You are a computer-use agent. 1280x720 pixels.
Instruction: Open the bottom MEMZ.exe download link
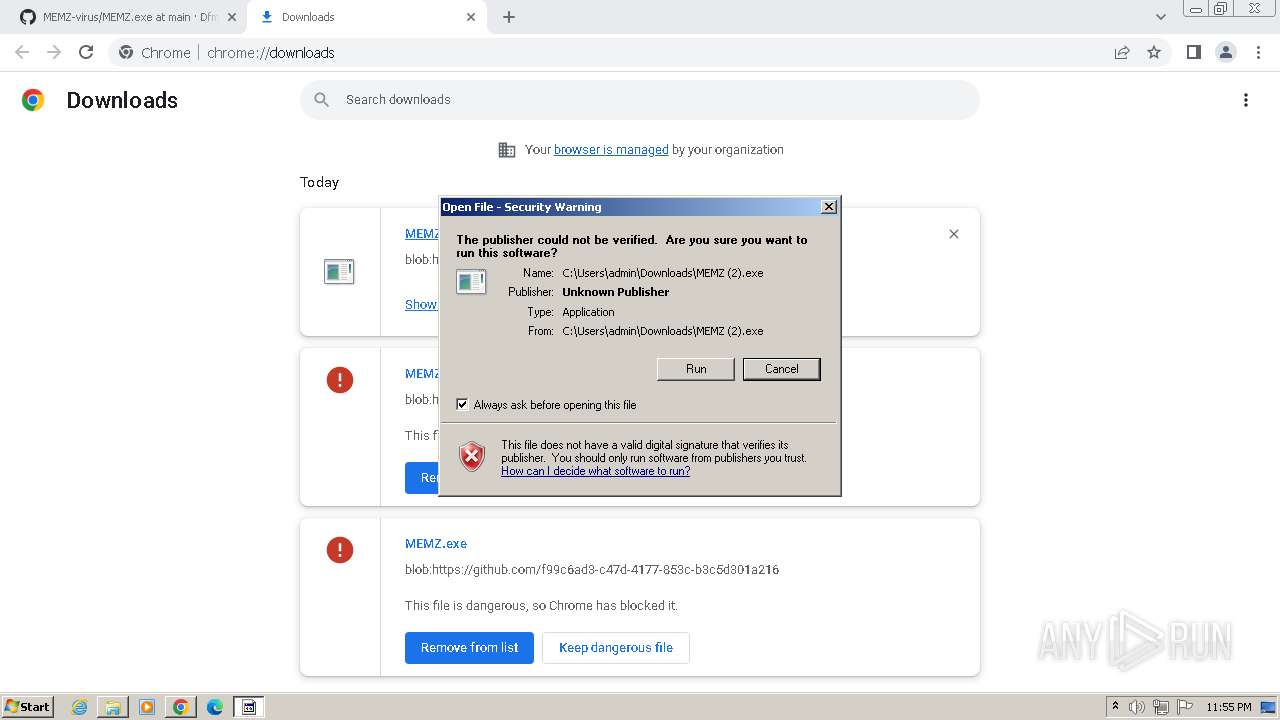[x=436, y=544]
